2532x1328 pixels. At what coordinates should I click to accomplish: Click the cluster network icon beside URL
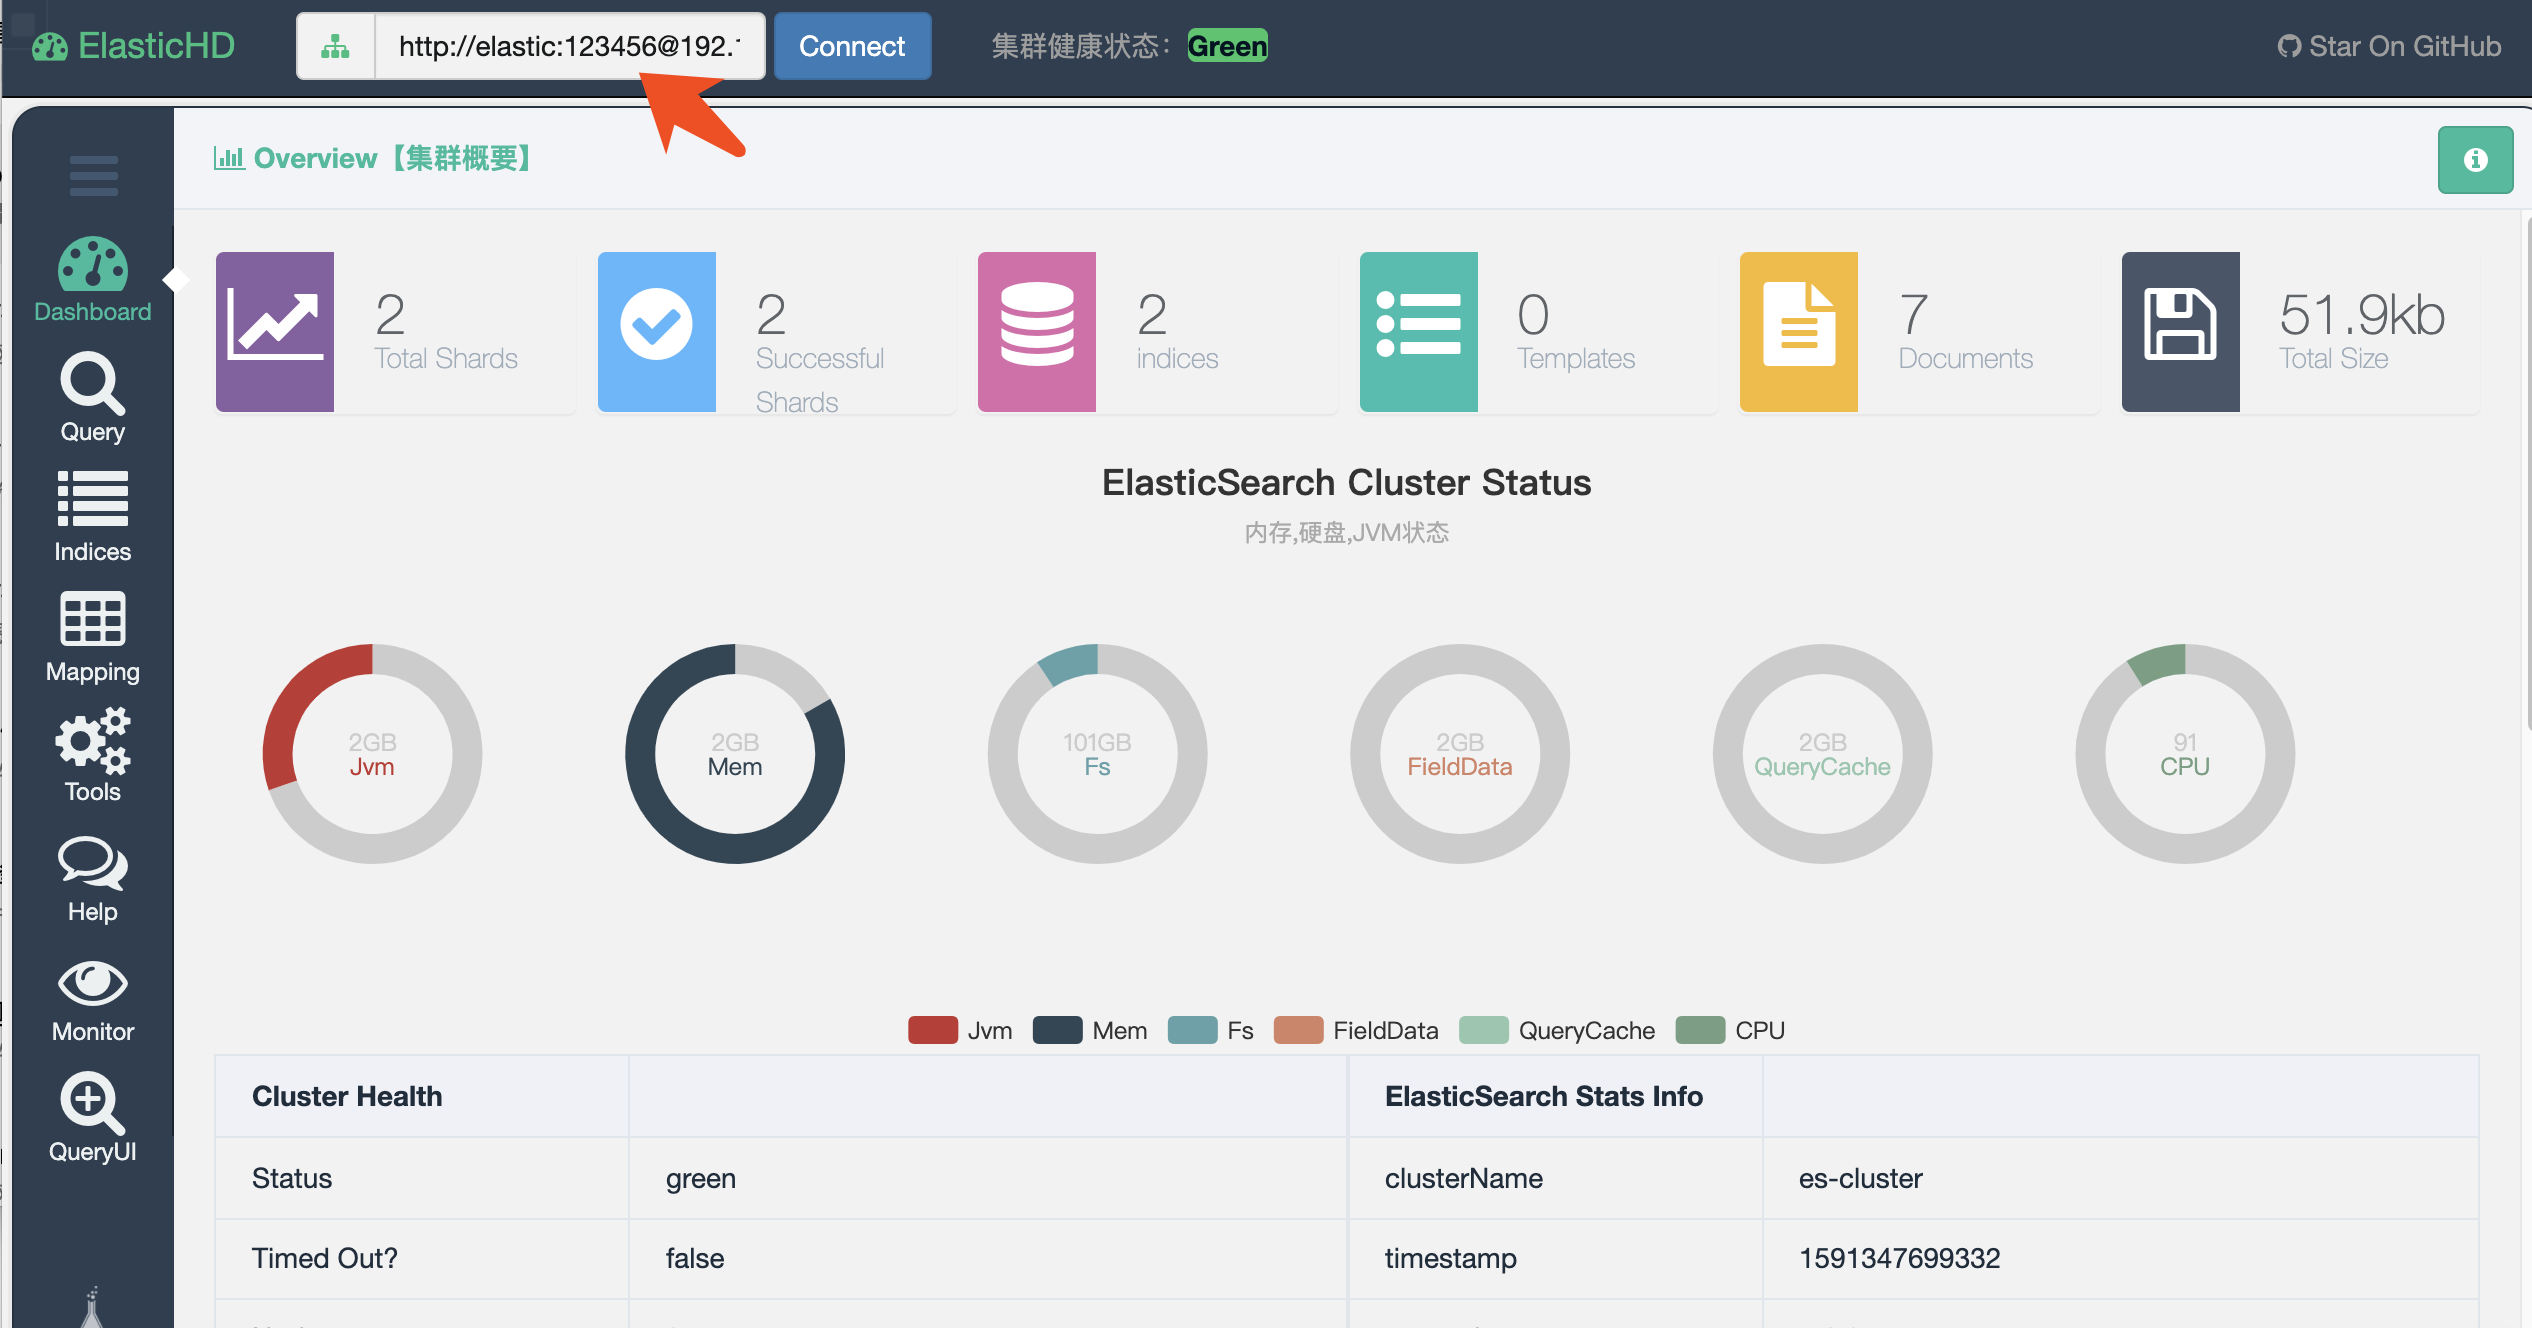335,46
